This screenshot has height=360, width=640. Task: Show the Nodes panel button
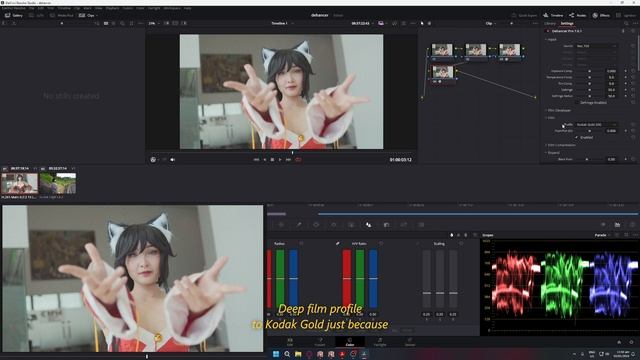coord(578,15)
